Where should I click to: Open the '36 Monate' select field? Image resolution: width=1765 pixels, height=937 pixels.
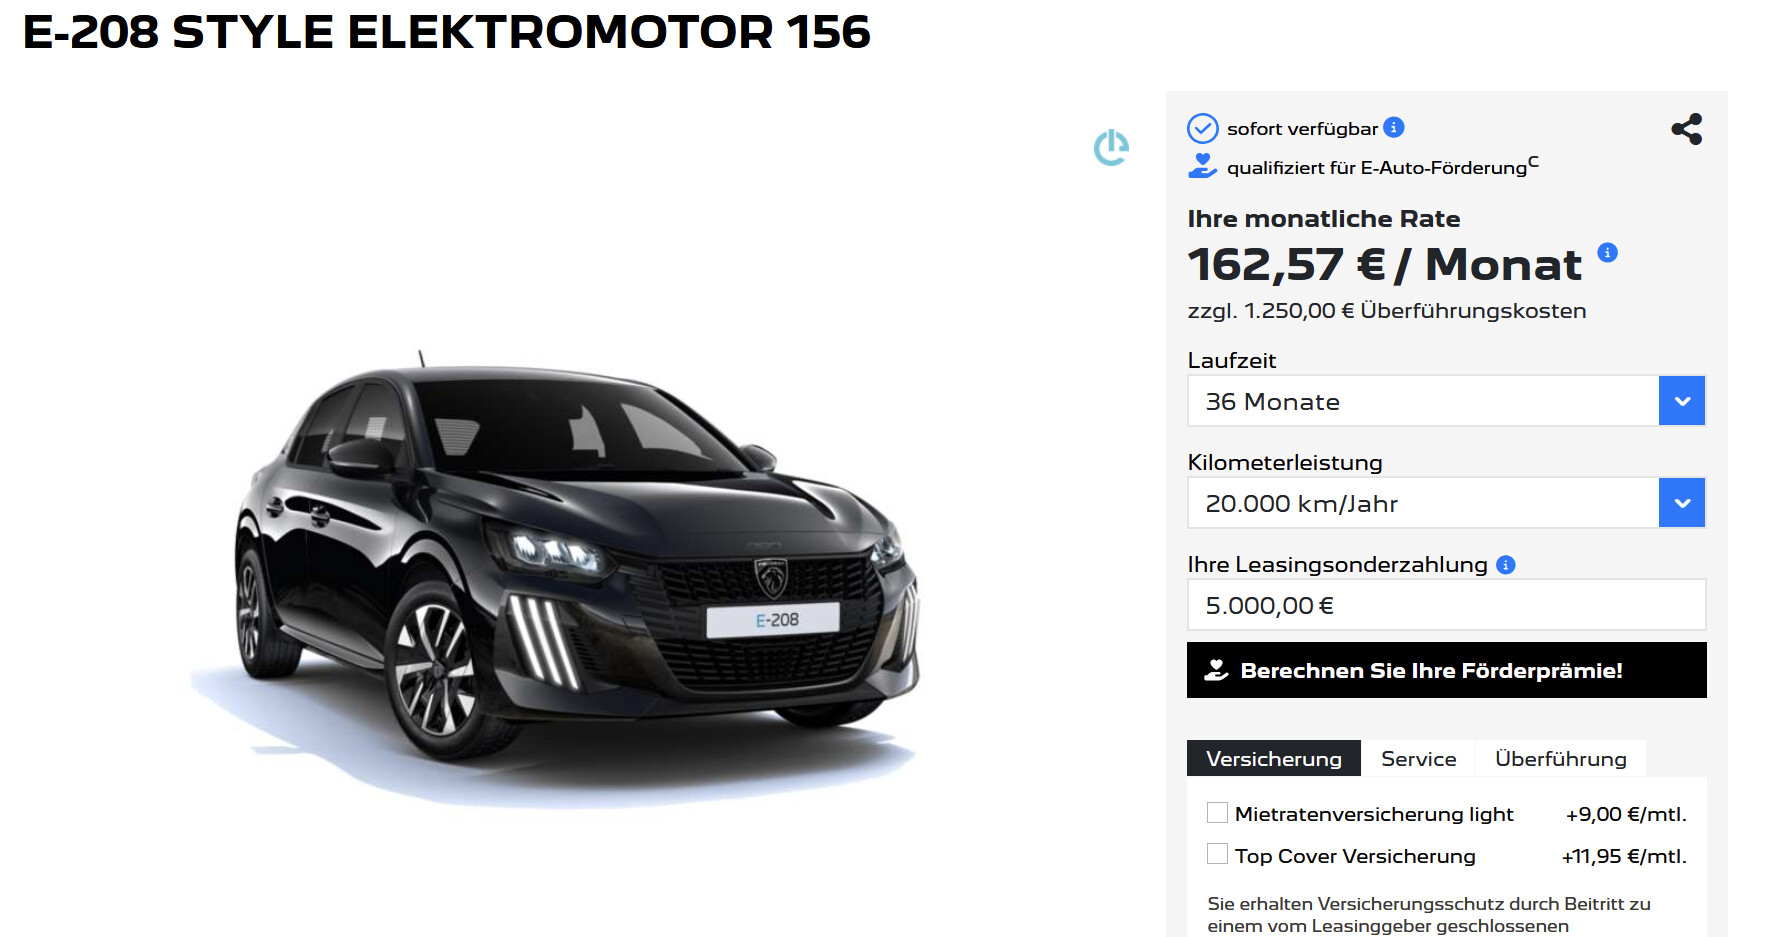1446,401
